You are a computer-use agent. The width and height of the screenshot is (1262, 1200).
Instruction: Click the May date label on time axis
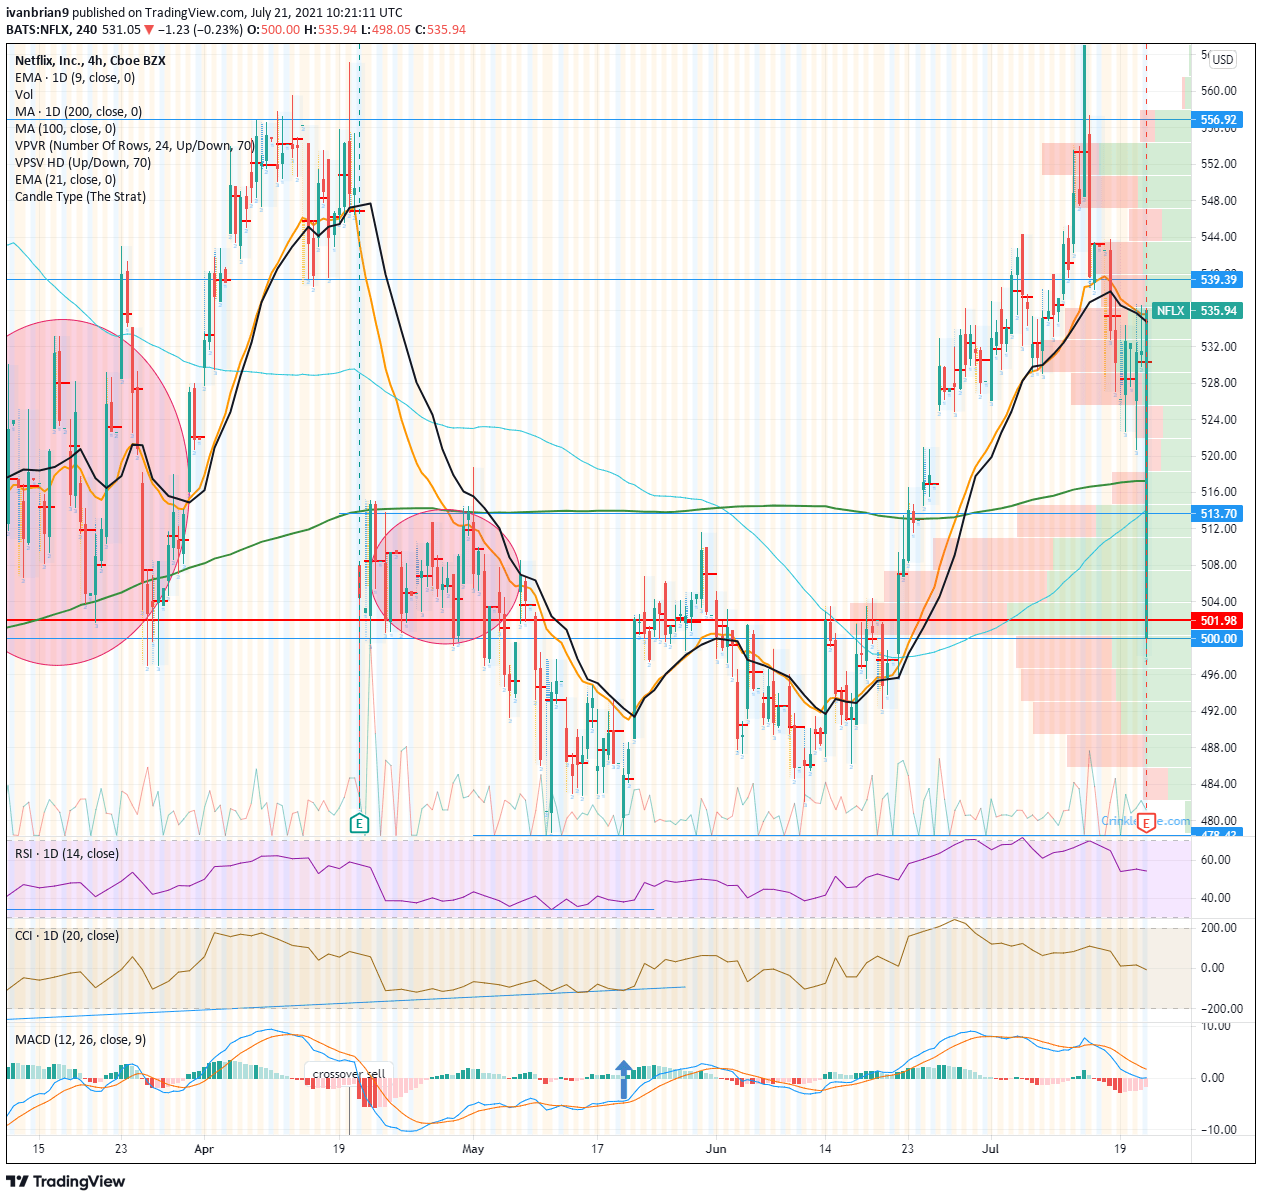click(x=473, y=1149)
